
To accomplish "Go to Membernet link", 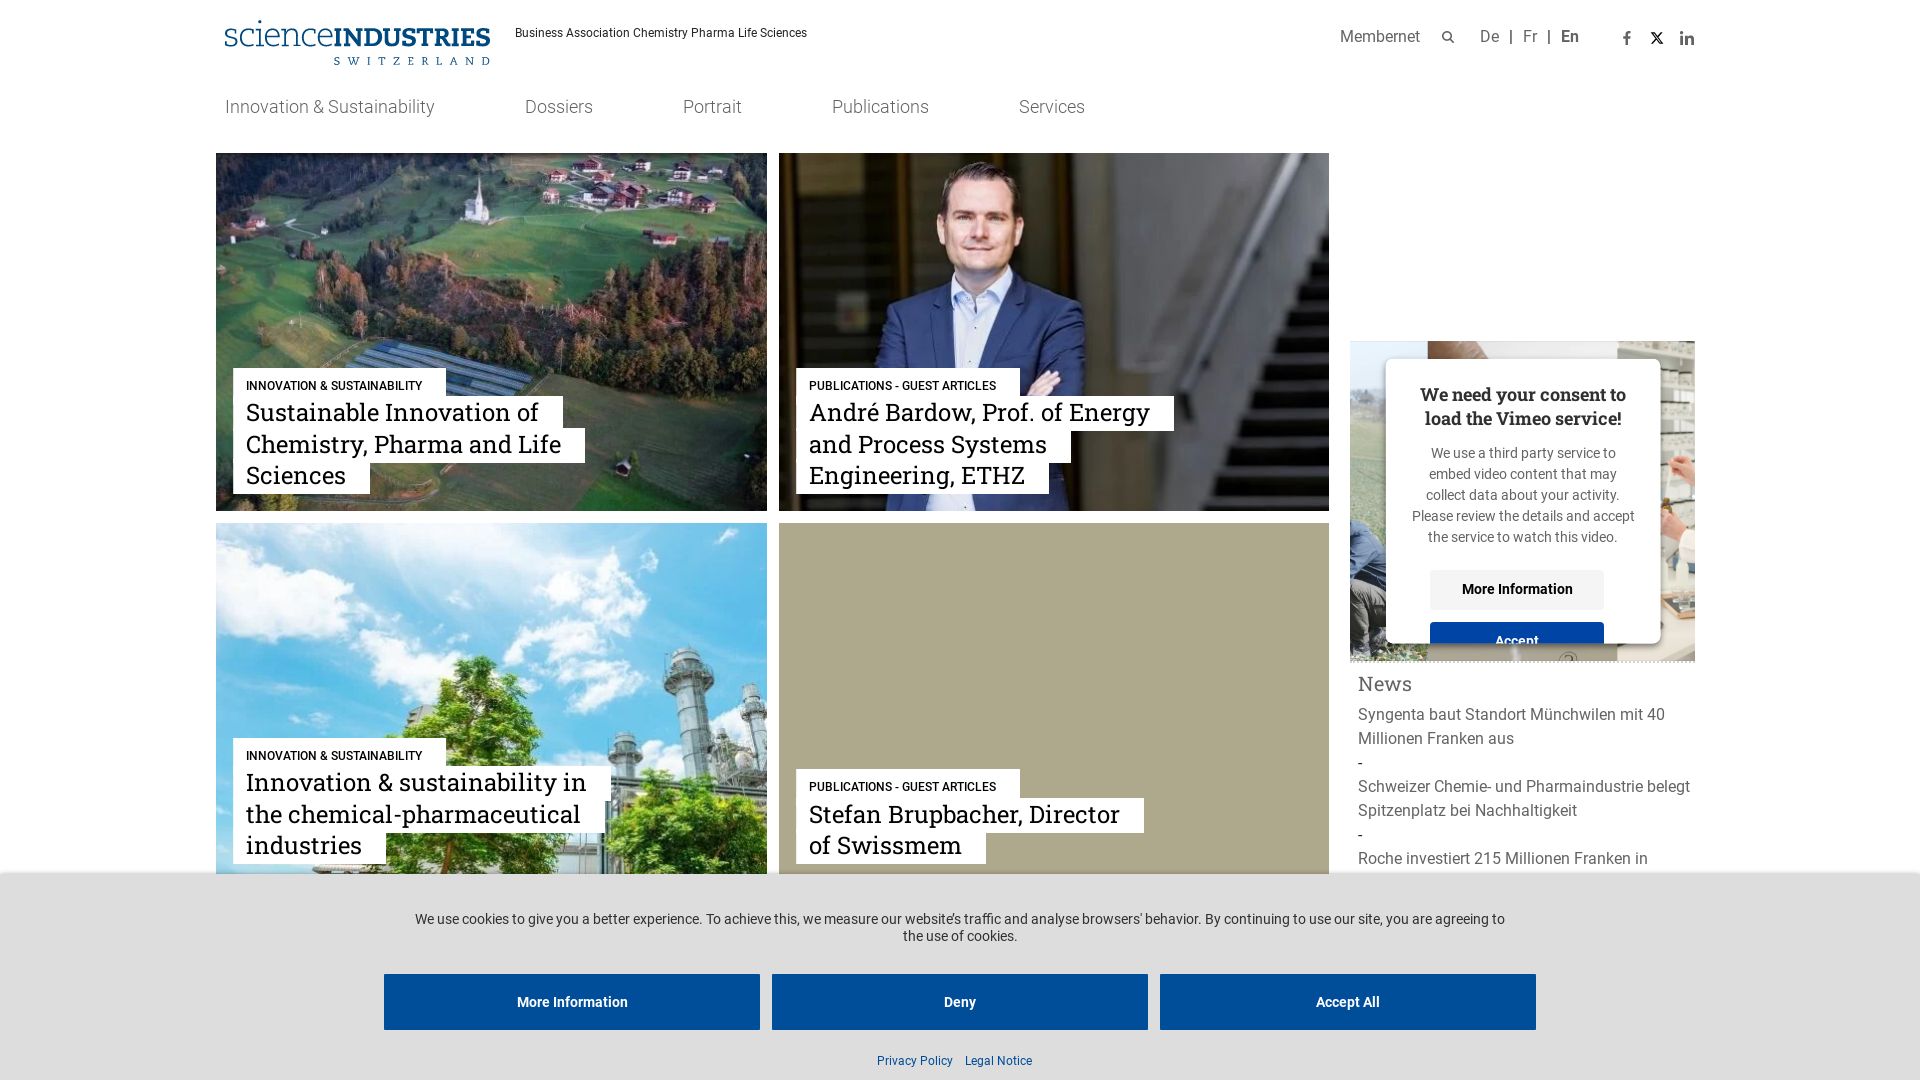I will 1380,37.
